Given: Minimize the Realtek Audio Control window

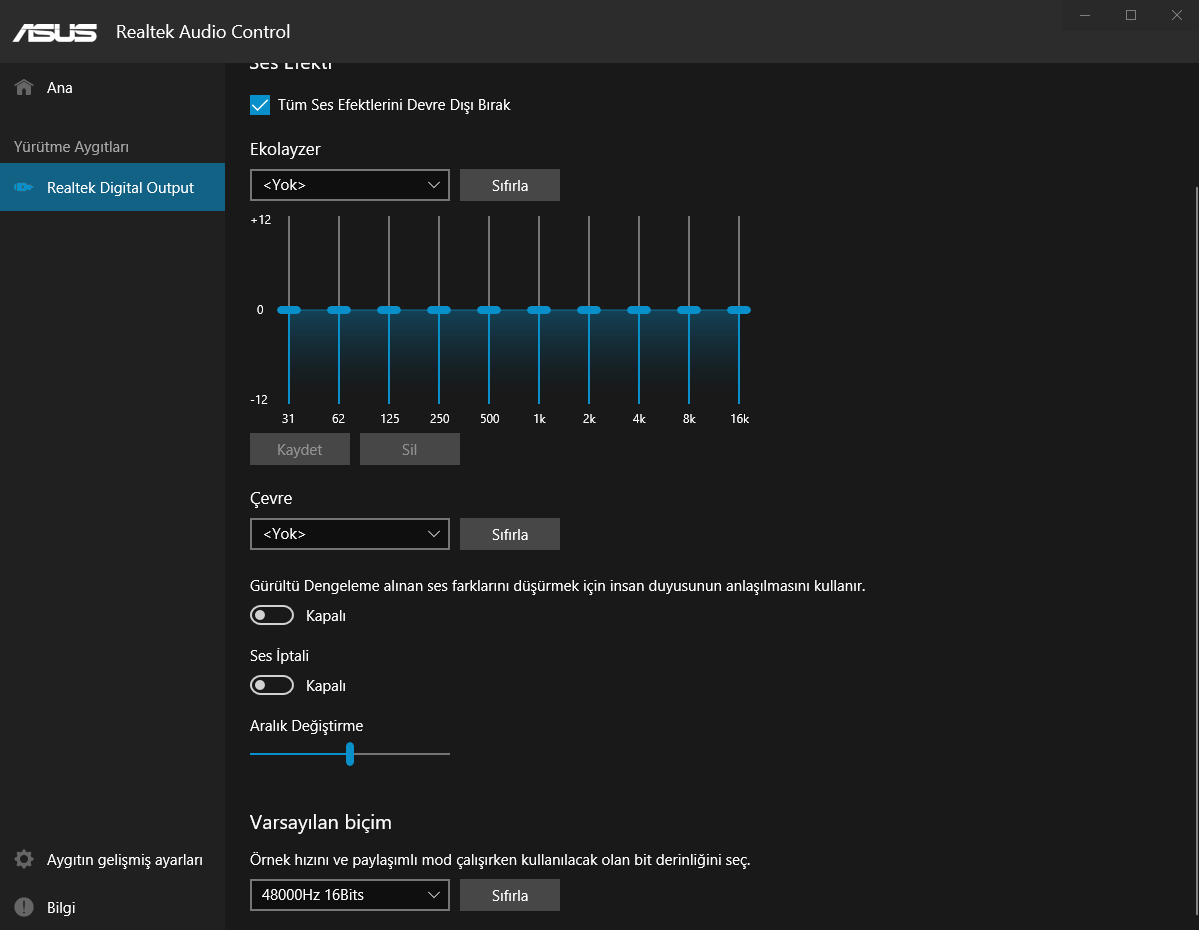Looking at the screenshot, I should 1084,15.
